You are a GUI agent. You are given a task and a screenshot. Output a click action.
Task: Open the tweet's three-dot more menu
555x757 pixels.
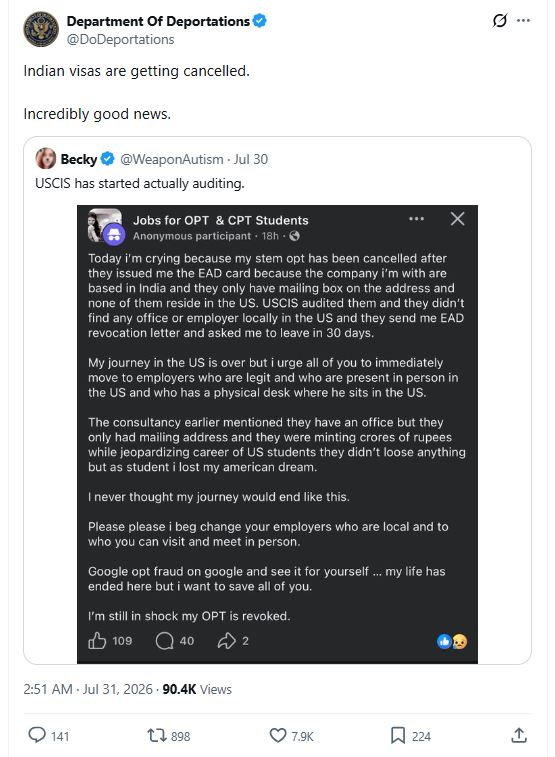(x=523, y=21)
